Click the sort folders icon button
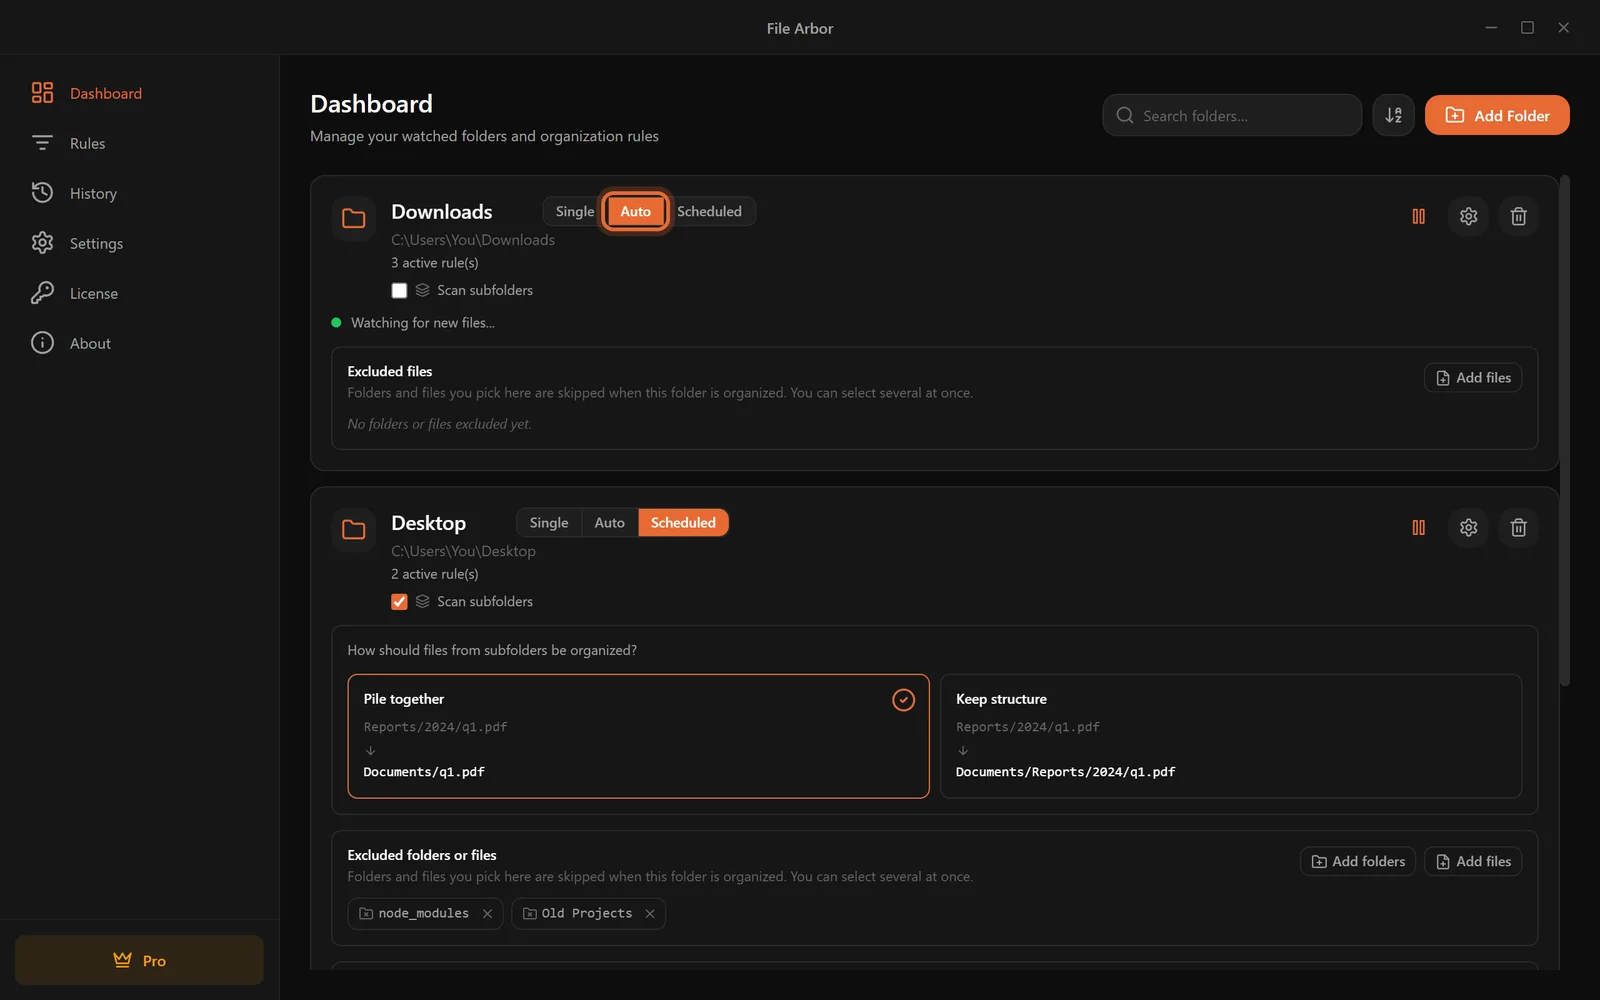1600x1000 pixels. pos(1393,115)
